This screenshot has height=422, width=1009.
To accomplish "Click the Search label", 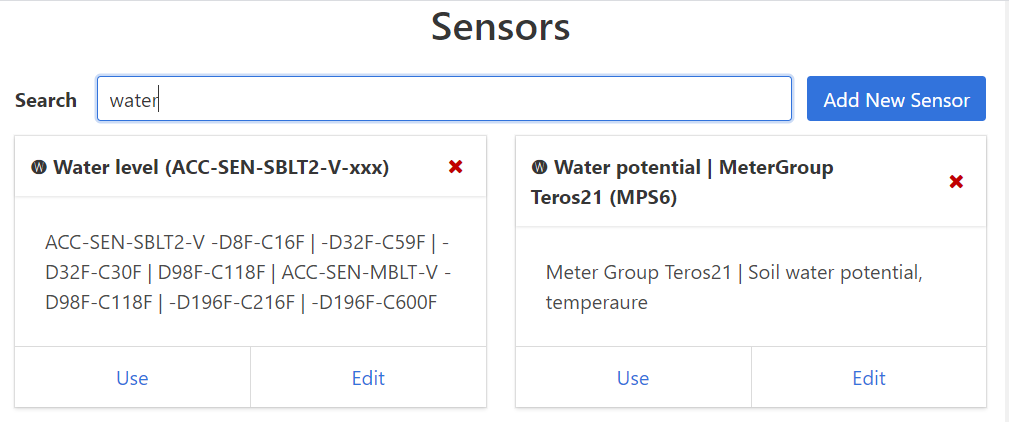I will [x=46, y=100].
